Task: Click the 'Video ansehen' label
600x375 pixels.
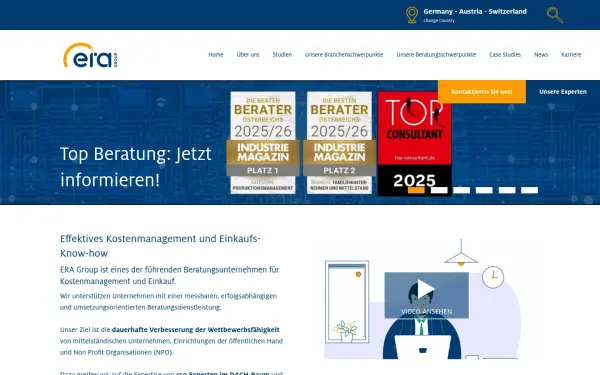Action: coord(427,311)
